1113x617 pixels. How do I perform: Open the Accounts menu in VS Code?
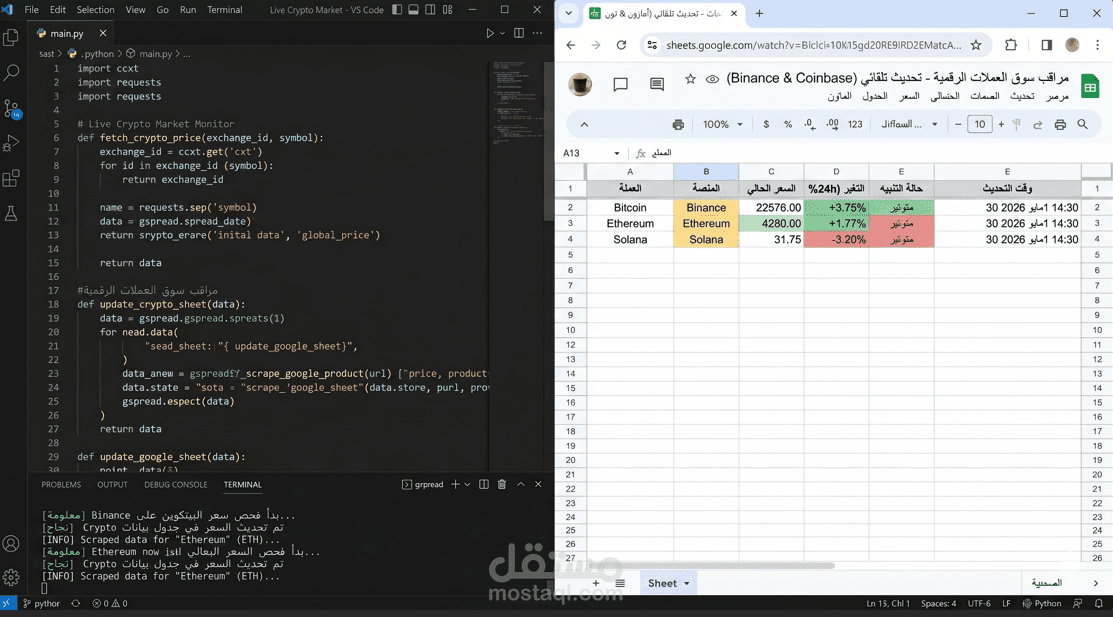[x=11, y=544]
